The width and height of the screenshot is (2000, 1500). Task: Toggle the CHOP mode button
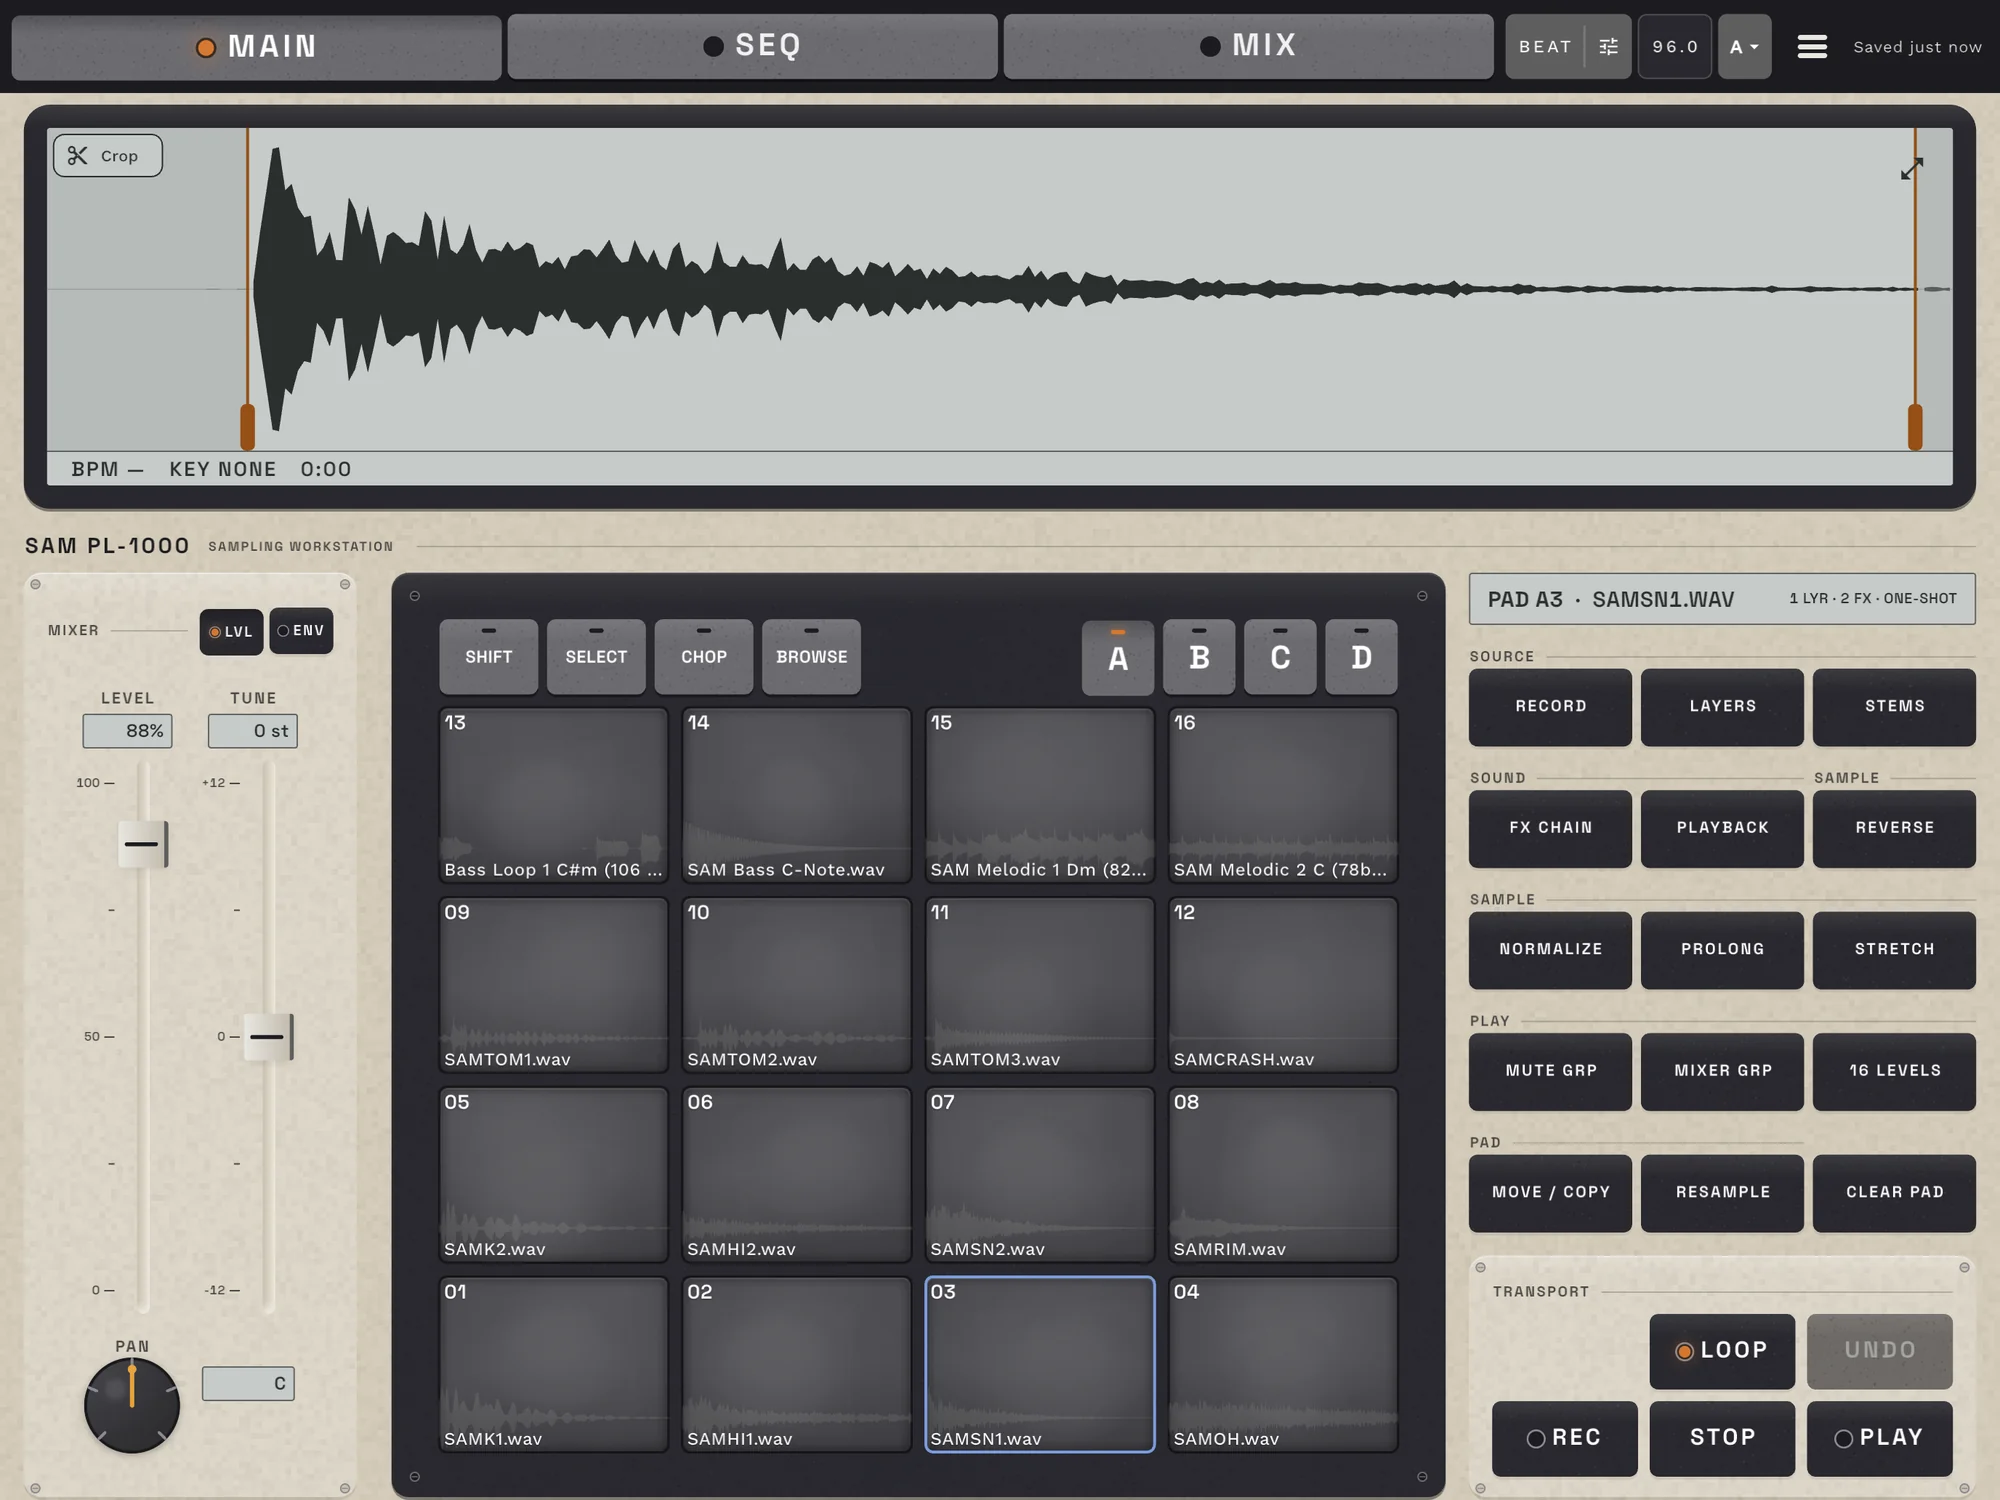[704, 657]
